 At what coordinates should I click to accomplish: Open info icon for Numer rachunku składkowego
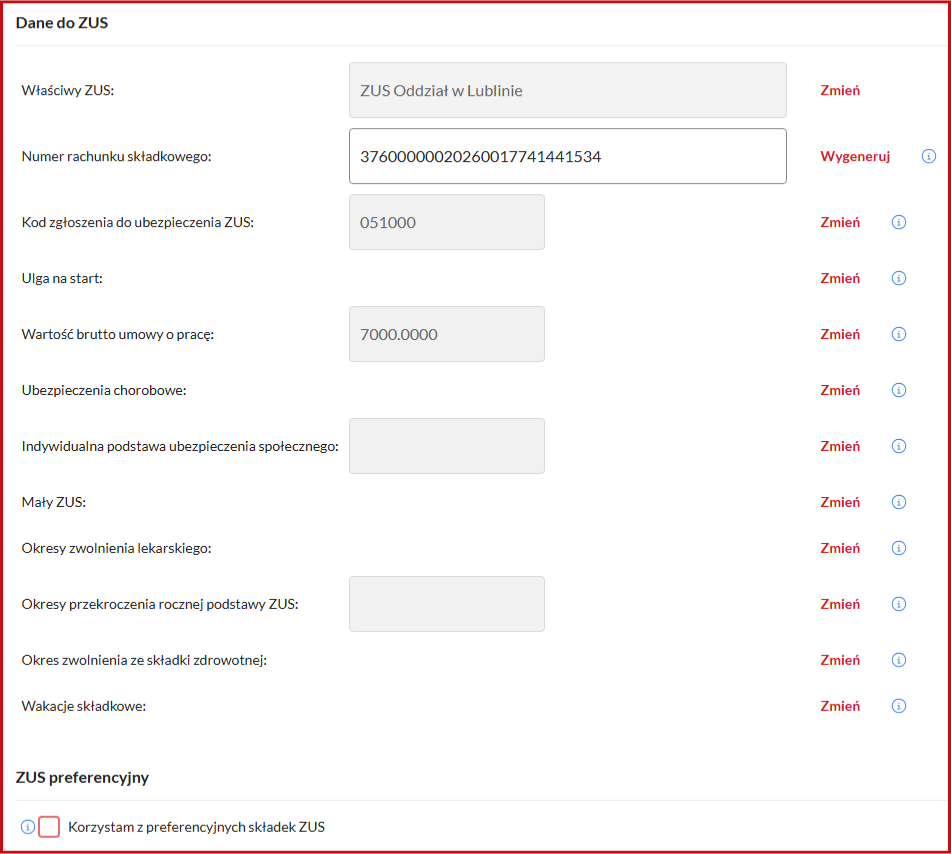929,156
